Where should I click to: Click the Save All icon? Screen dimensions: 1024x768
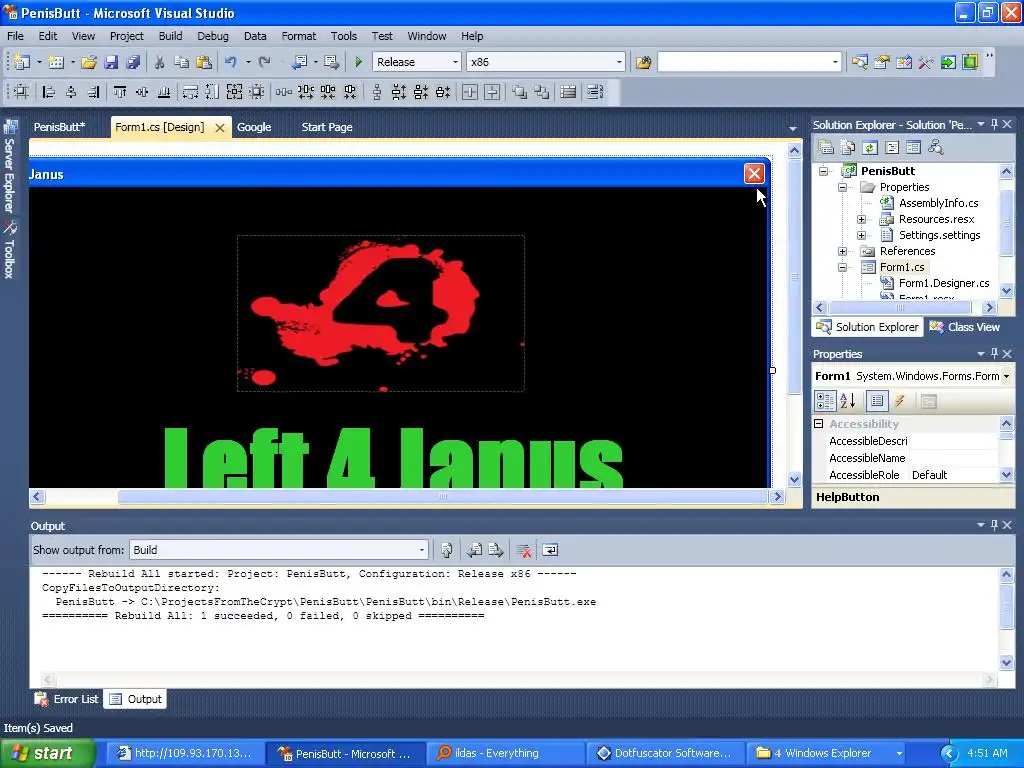(133, 62)
